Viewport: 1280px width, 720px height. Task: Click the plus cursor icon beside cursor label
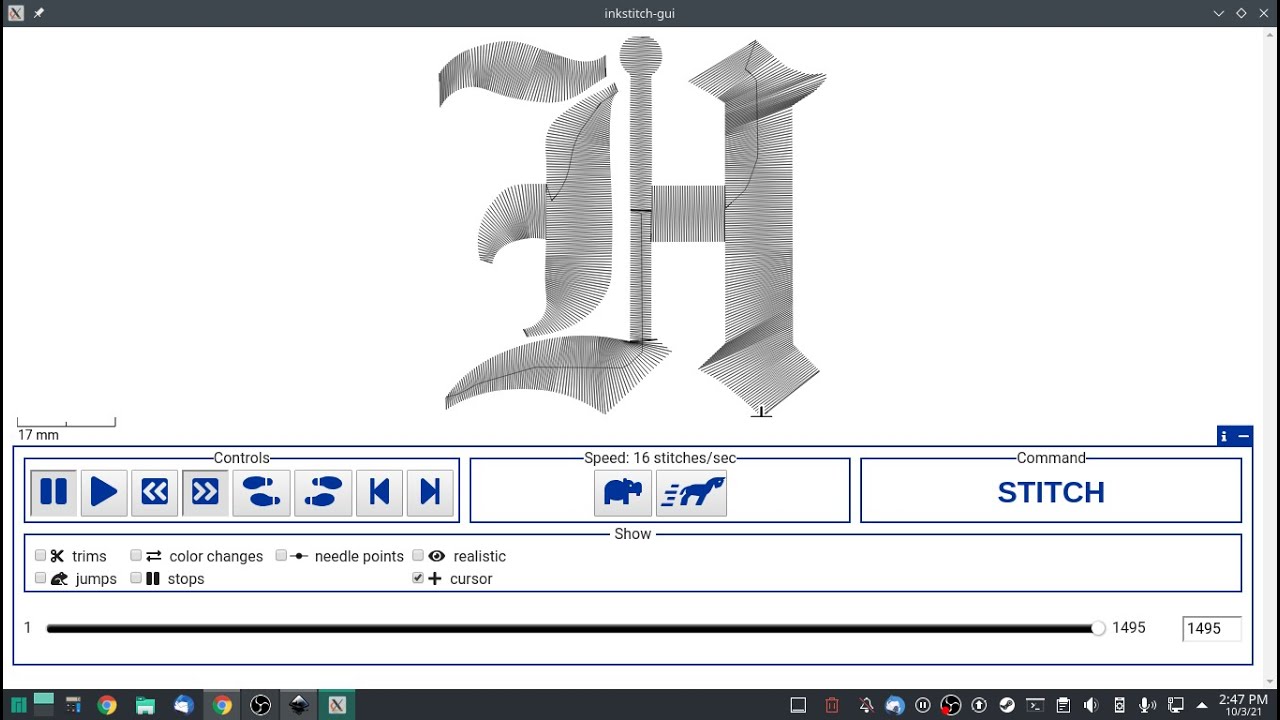tap(435, 578)
